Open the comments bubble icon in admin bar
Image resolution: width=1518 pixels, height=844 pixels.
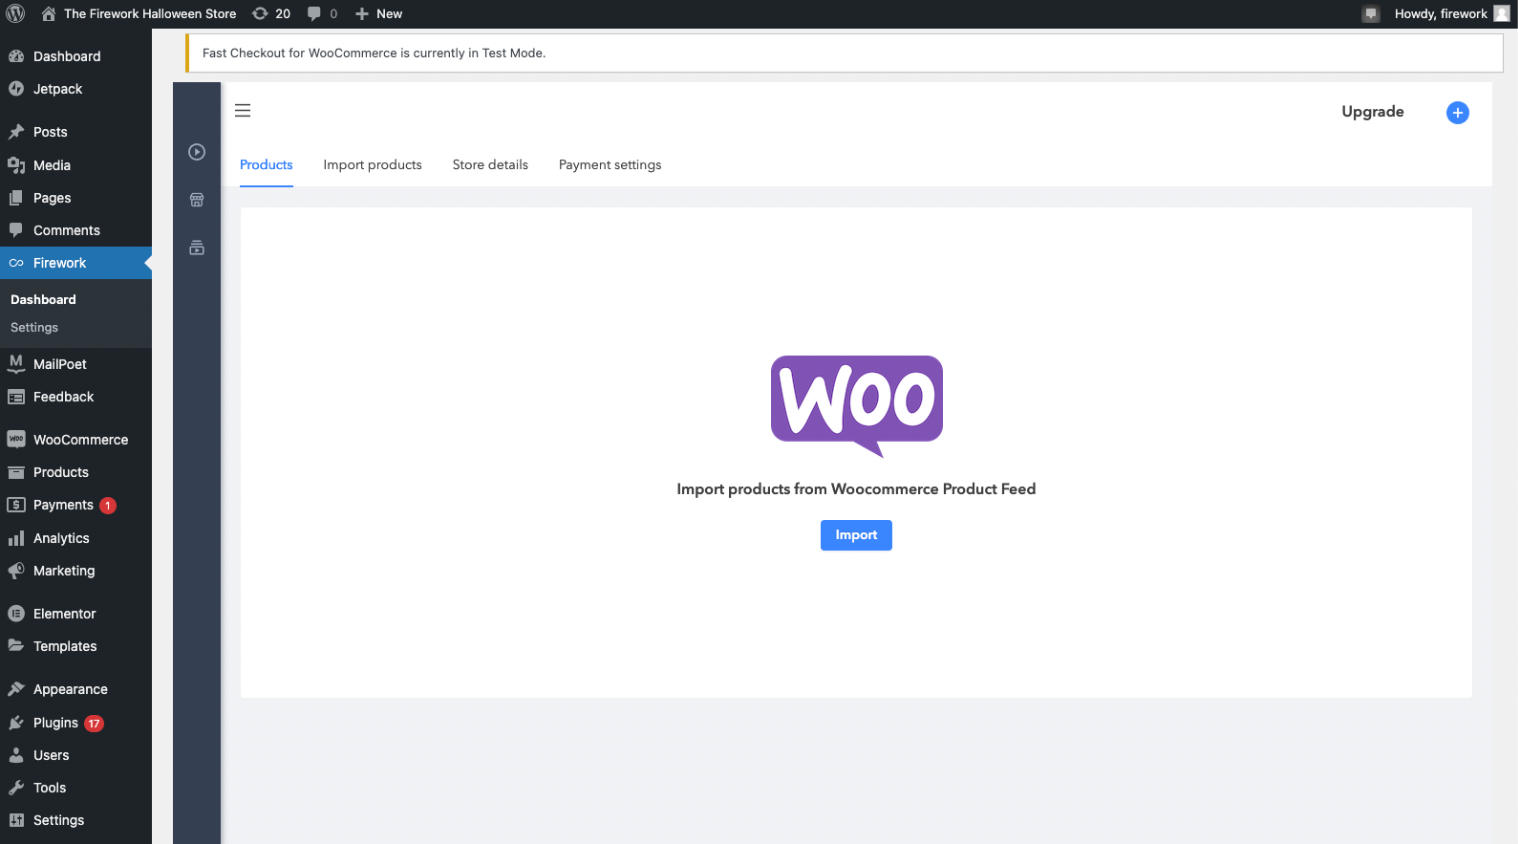[315, 13]
